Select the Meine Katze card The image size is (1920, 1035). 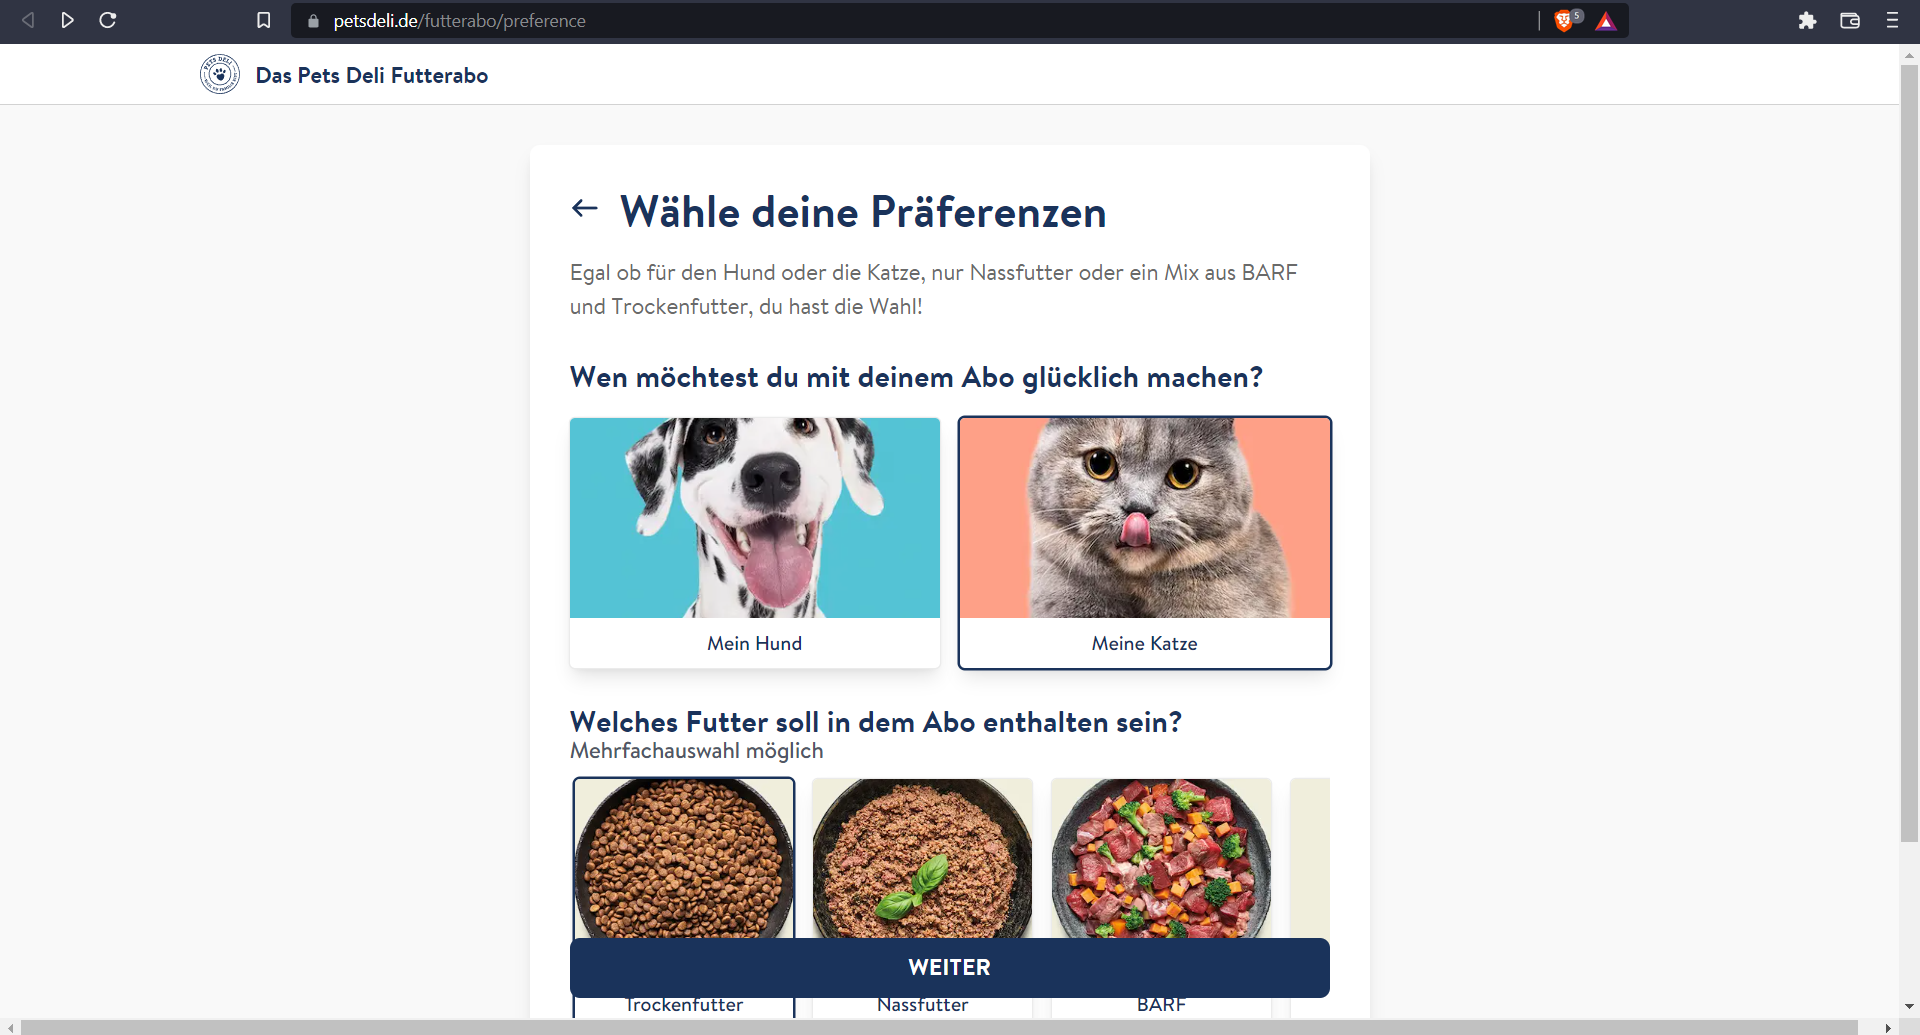click(x=1145, y=543)
